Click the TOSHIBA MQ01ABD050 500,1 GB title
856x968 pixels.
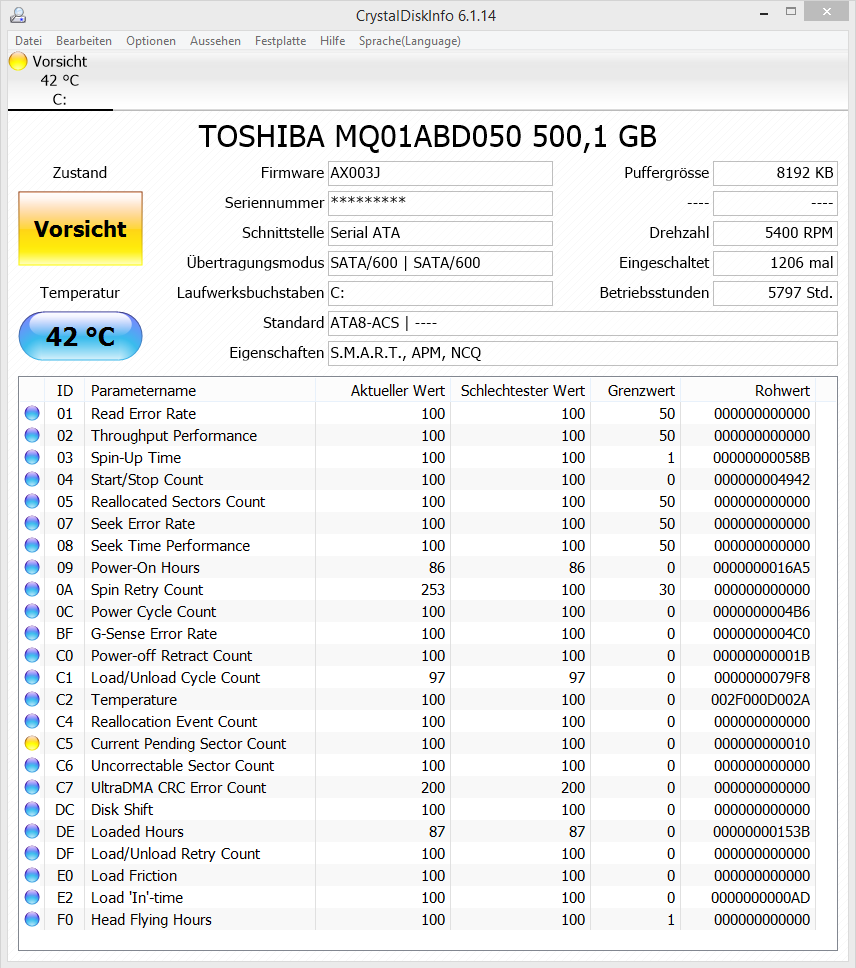[427, 136]
